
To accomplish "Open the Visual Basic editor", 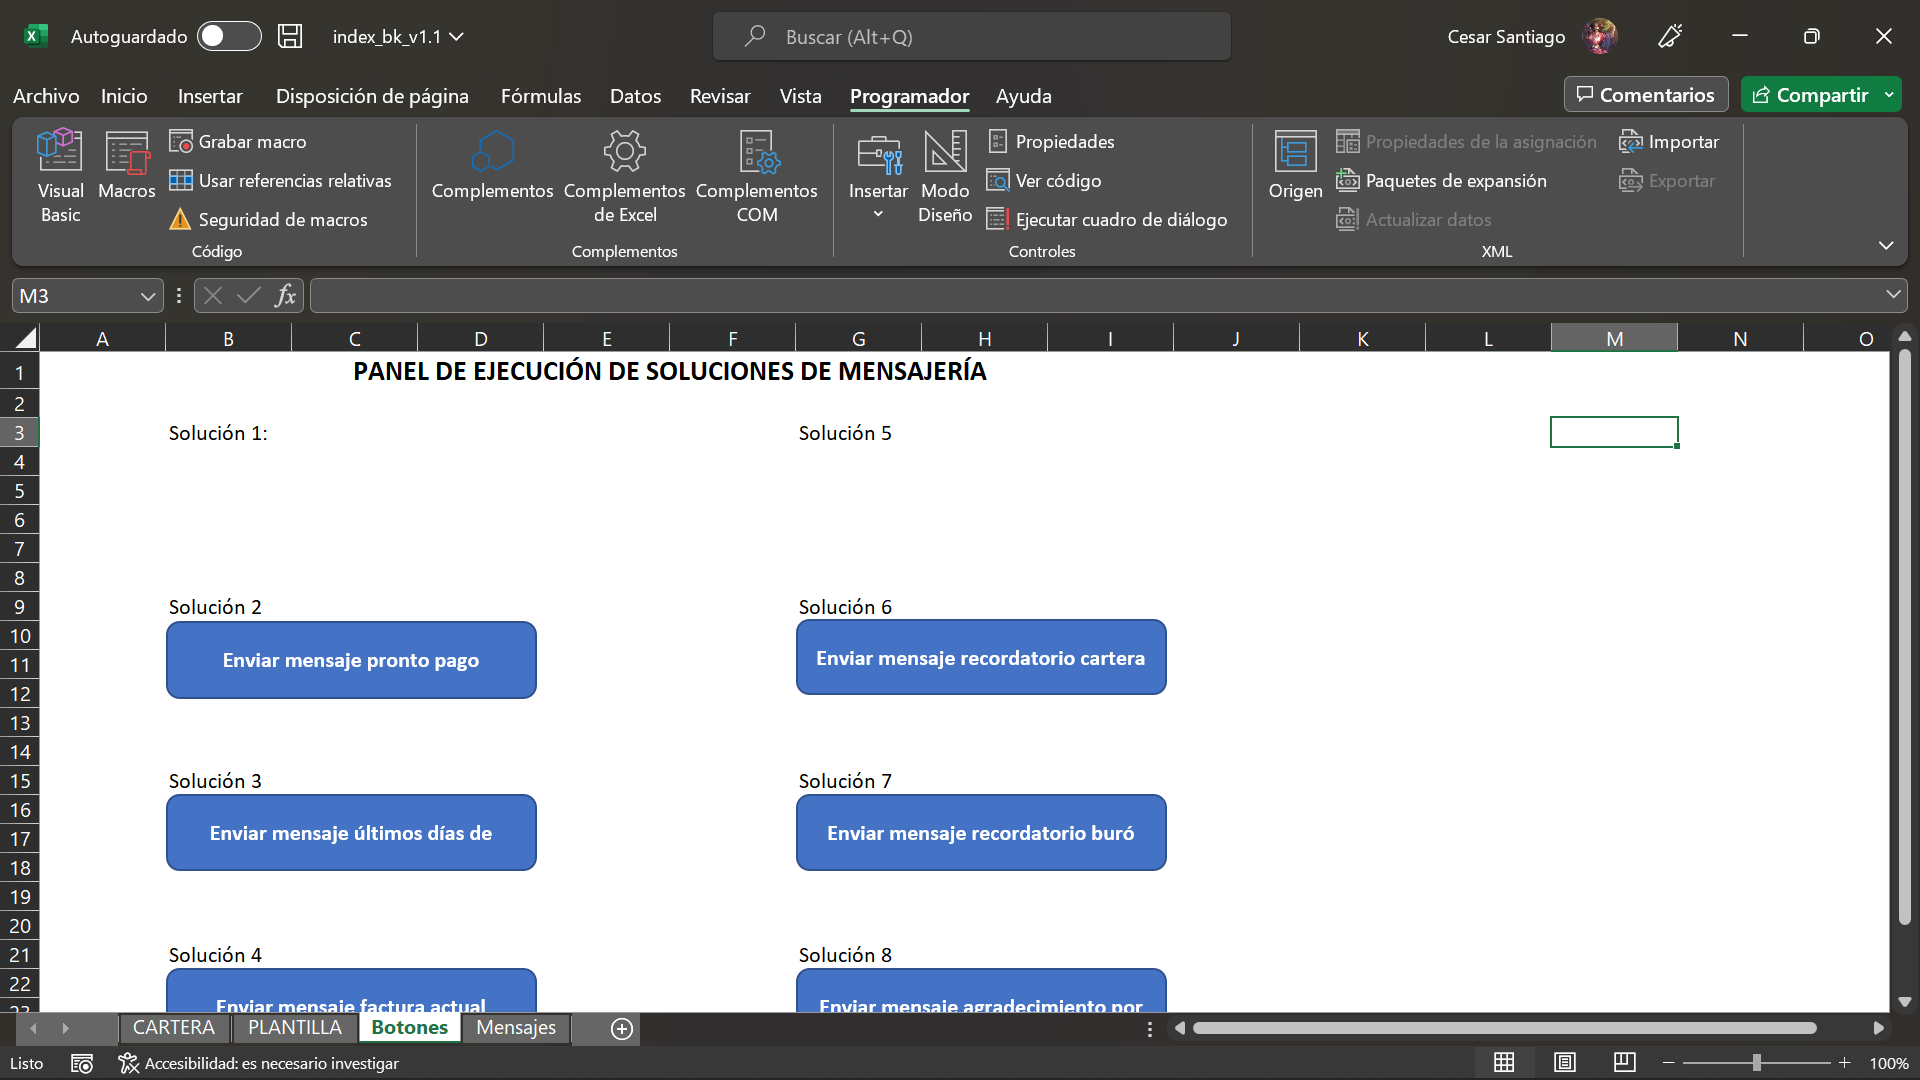I will click(59, 176).
